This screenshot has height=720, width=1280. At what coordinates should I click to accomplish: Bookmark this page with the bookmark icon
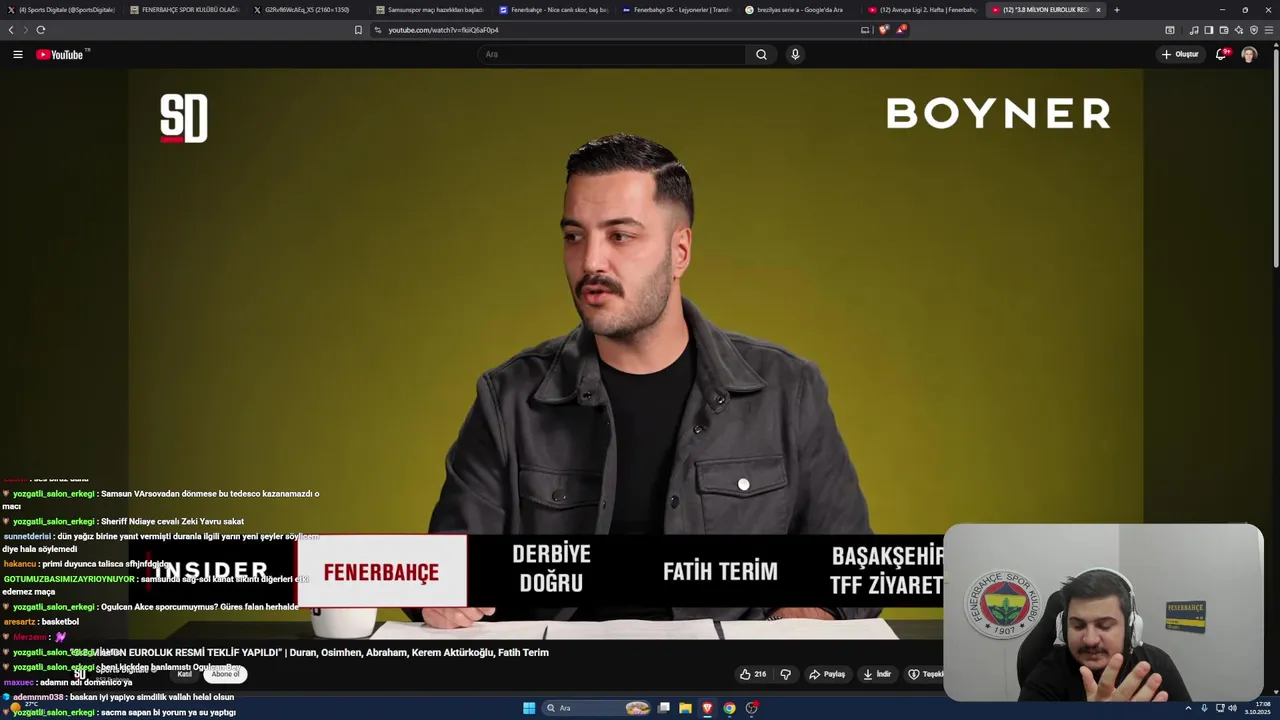coord(358,30)
